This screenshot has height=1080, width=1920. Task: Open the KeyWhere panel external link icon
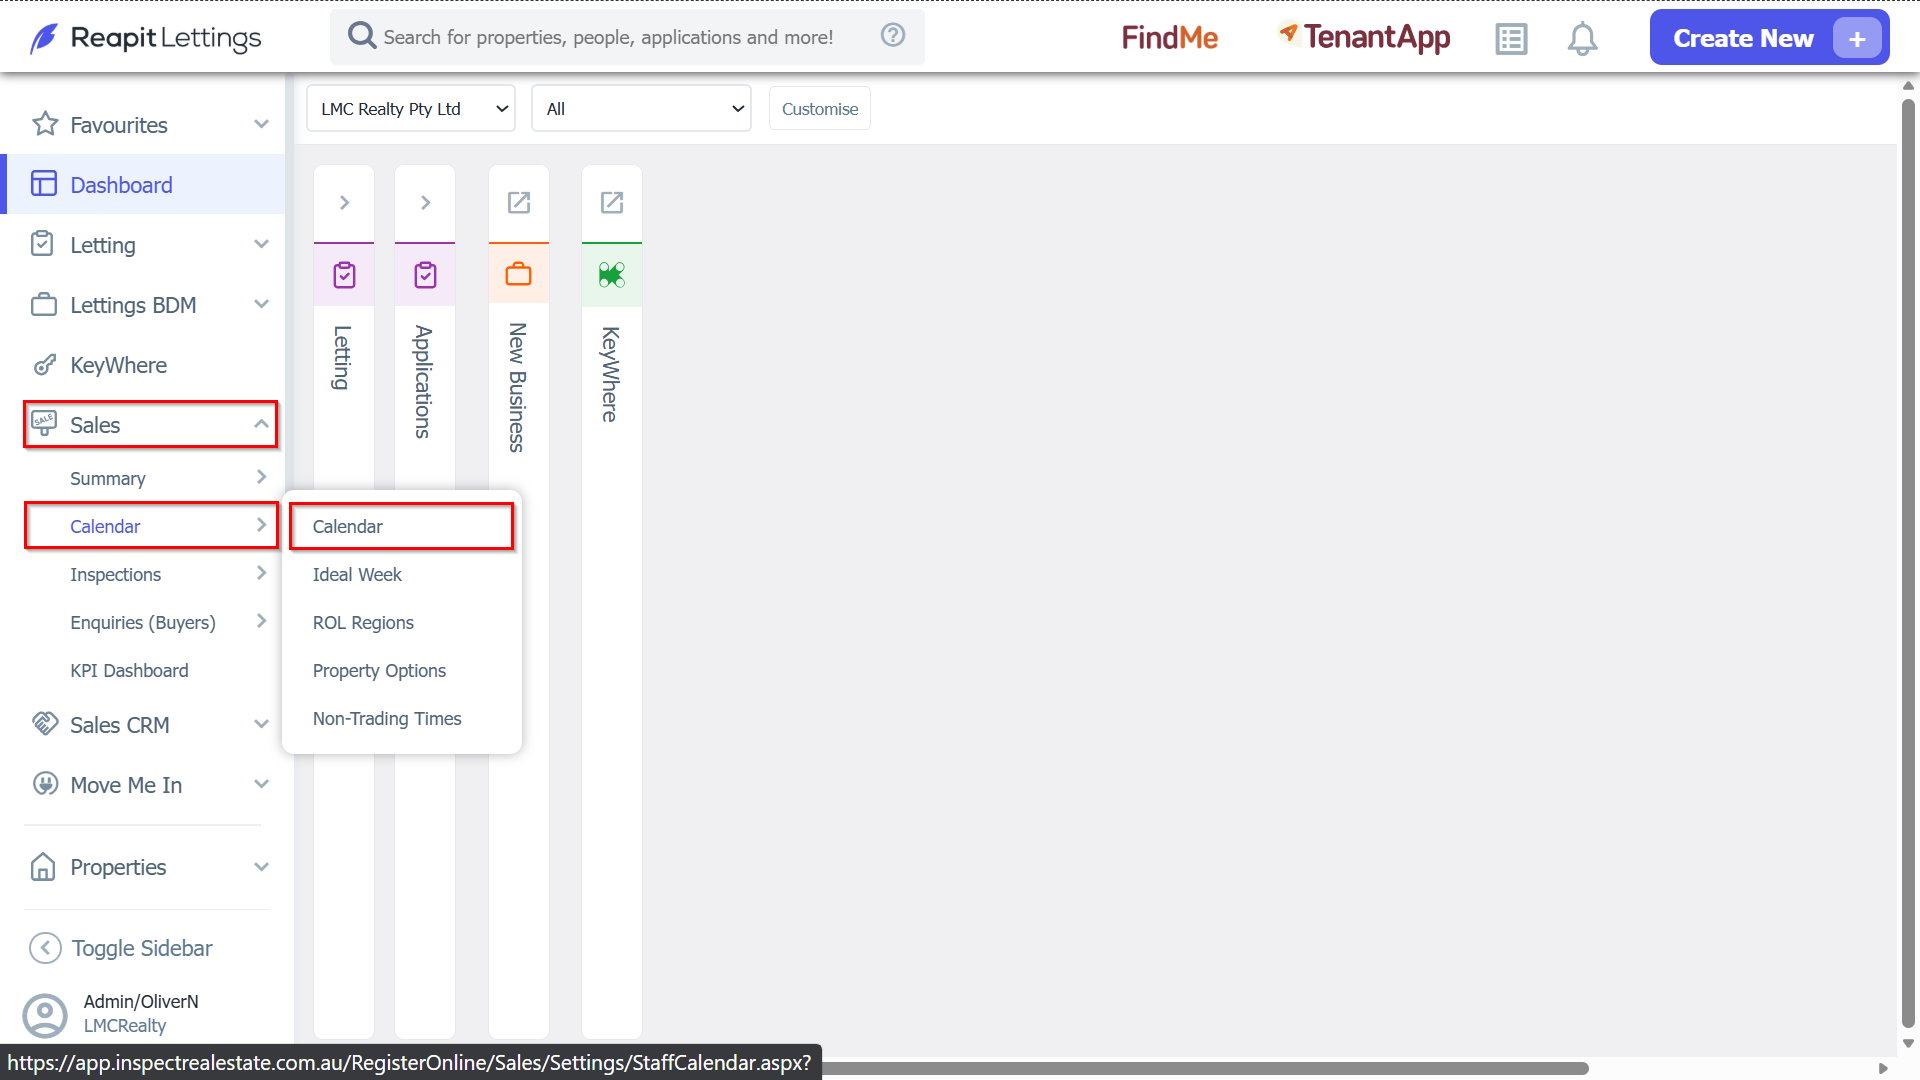612,203
